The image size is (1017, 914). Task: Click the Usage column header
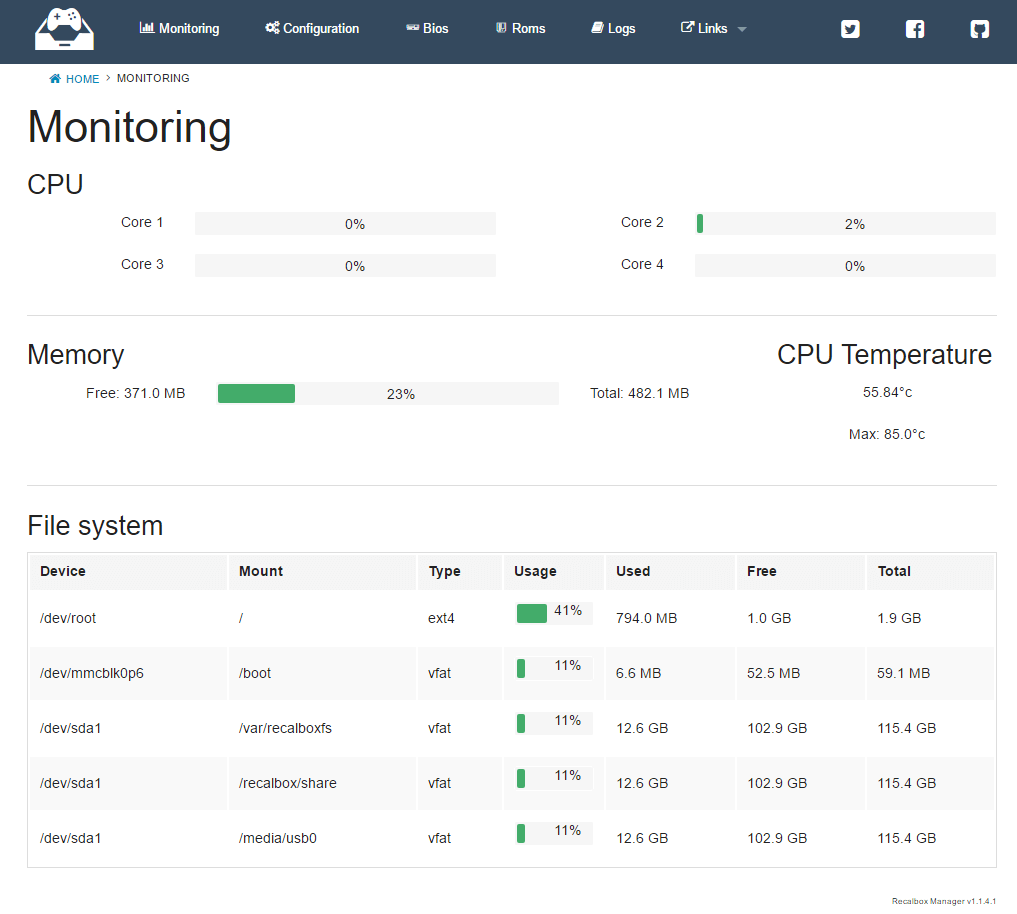click(x=535, y=571)
